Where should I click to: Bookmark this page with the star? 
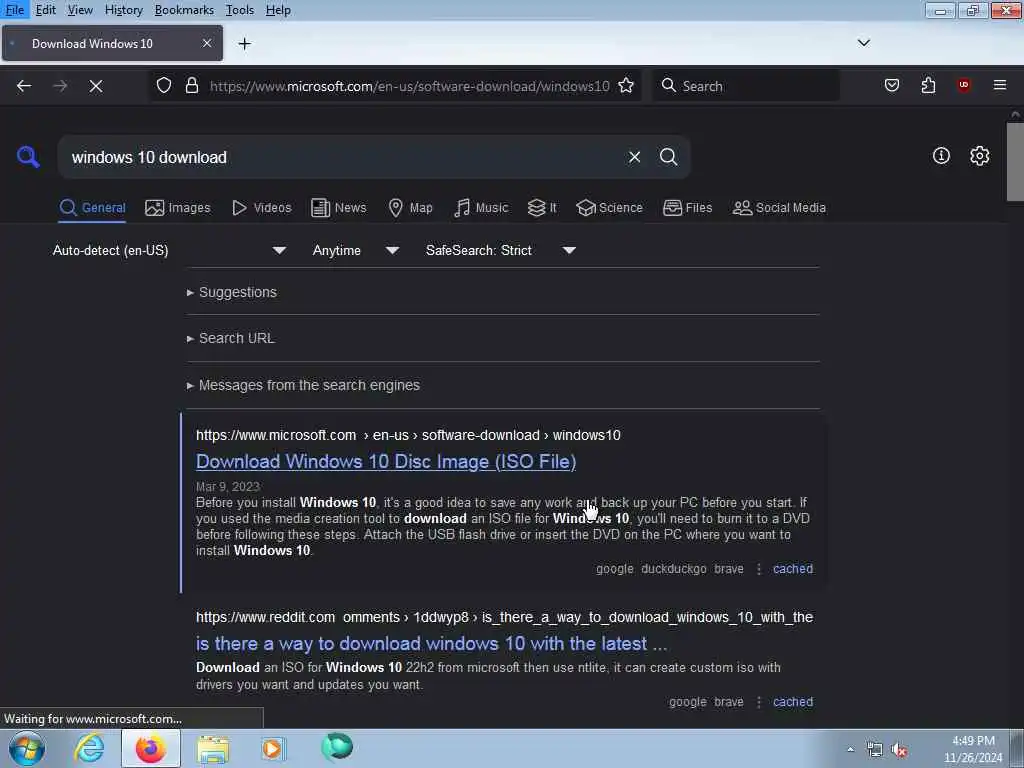pos(626,86)
